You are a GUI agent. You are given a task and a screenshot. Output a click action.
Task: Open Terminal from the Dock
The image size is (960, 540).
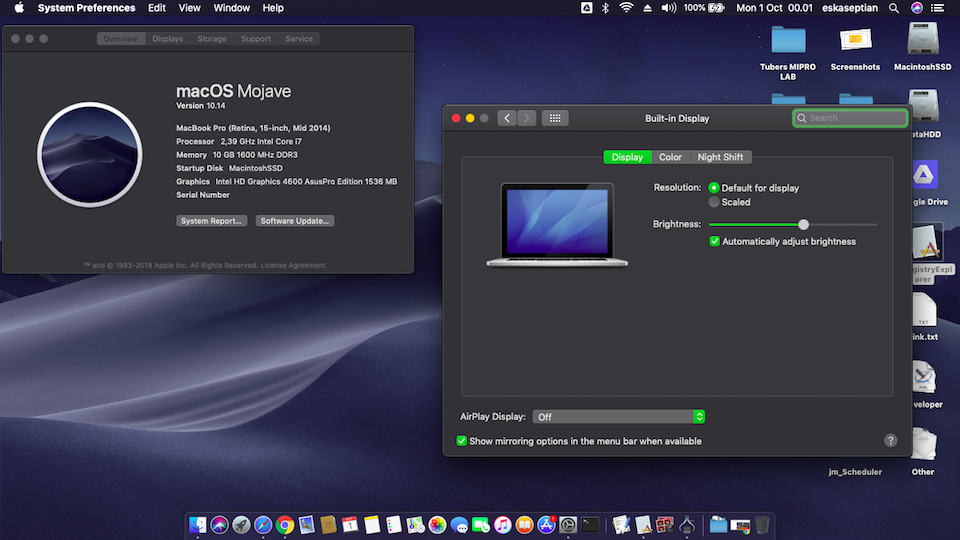click(590, 525)
